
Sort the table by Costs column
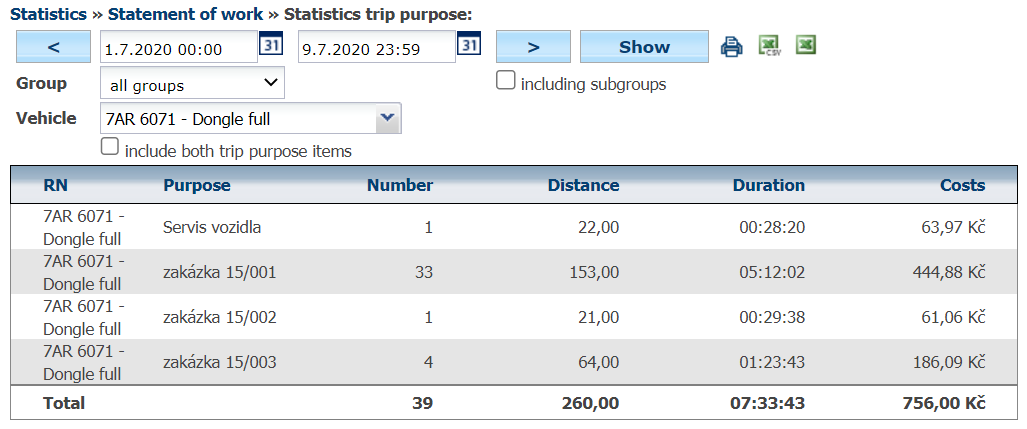click(962, 185)
